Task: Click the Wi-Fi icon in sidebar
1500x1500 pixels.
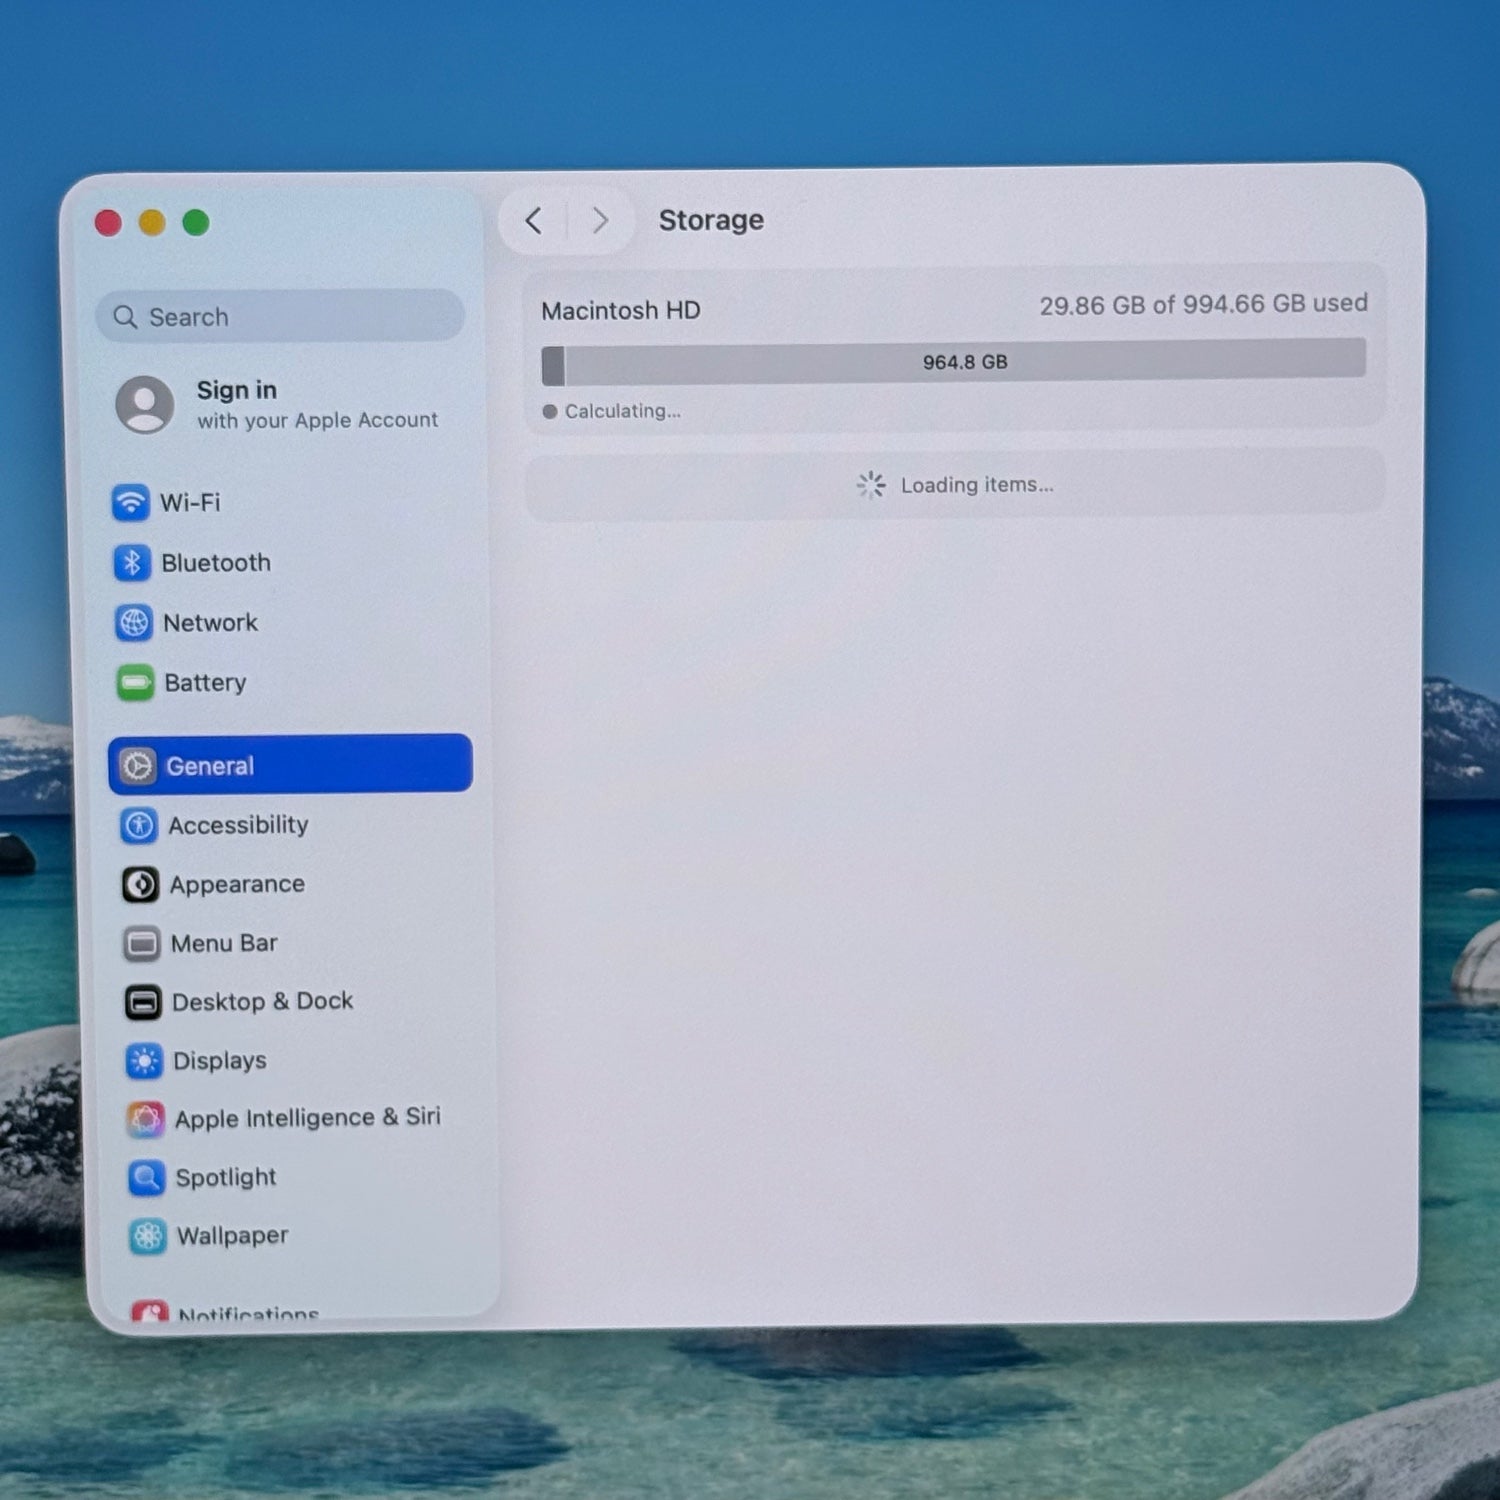Action: pyautogui.click(x=131, y=502)
